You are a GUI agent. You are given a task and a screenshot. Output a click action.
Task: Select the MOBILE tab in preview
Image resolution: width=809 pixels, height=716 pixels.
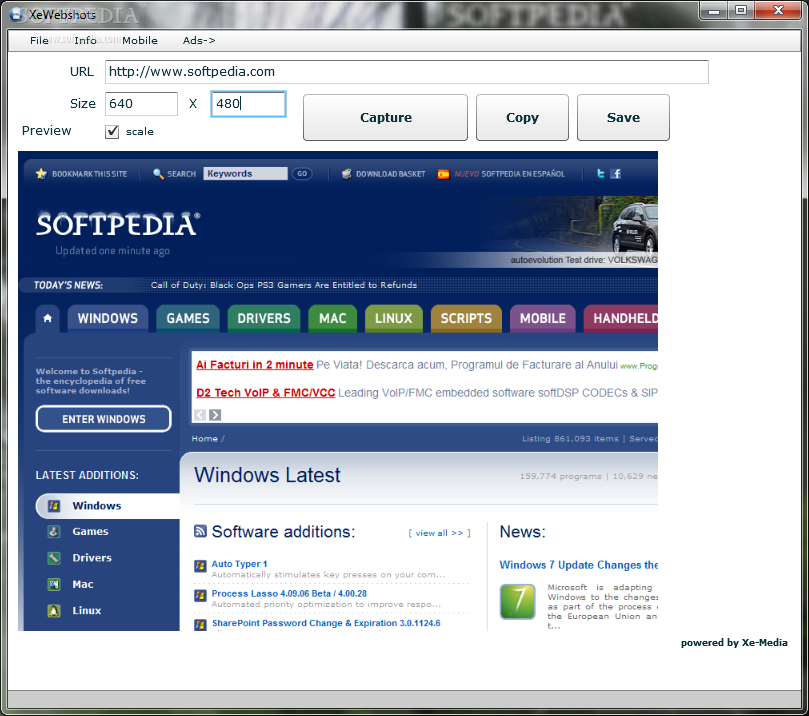coord(543,318)
